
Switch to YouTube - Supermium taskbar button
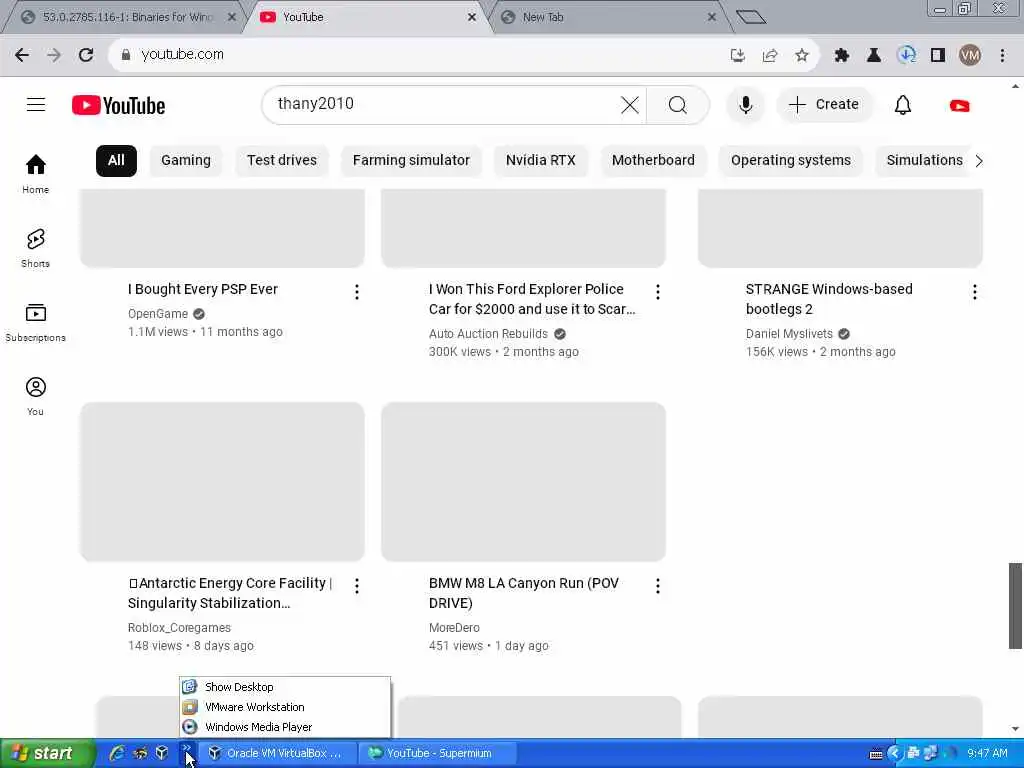coord(439,753)
